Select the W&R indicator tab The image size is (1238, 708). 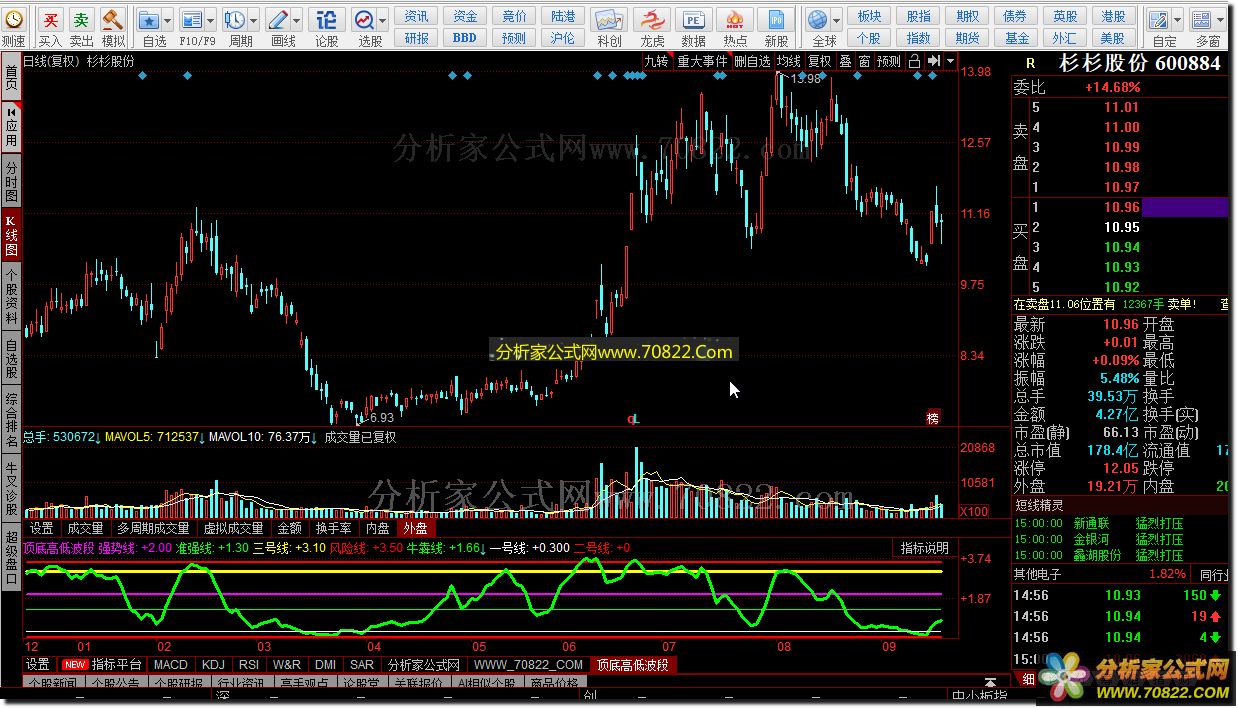[286, 664]
